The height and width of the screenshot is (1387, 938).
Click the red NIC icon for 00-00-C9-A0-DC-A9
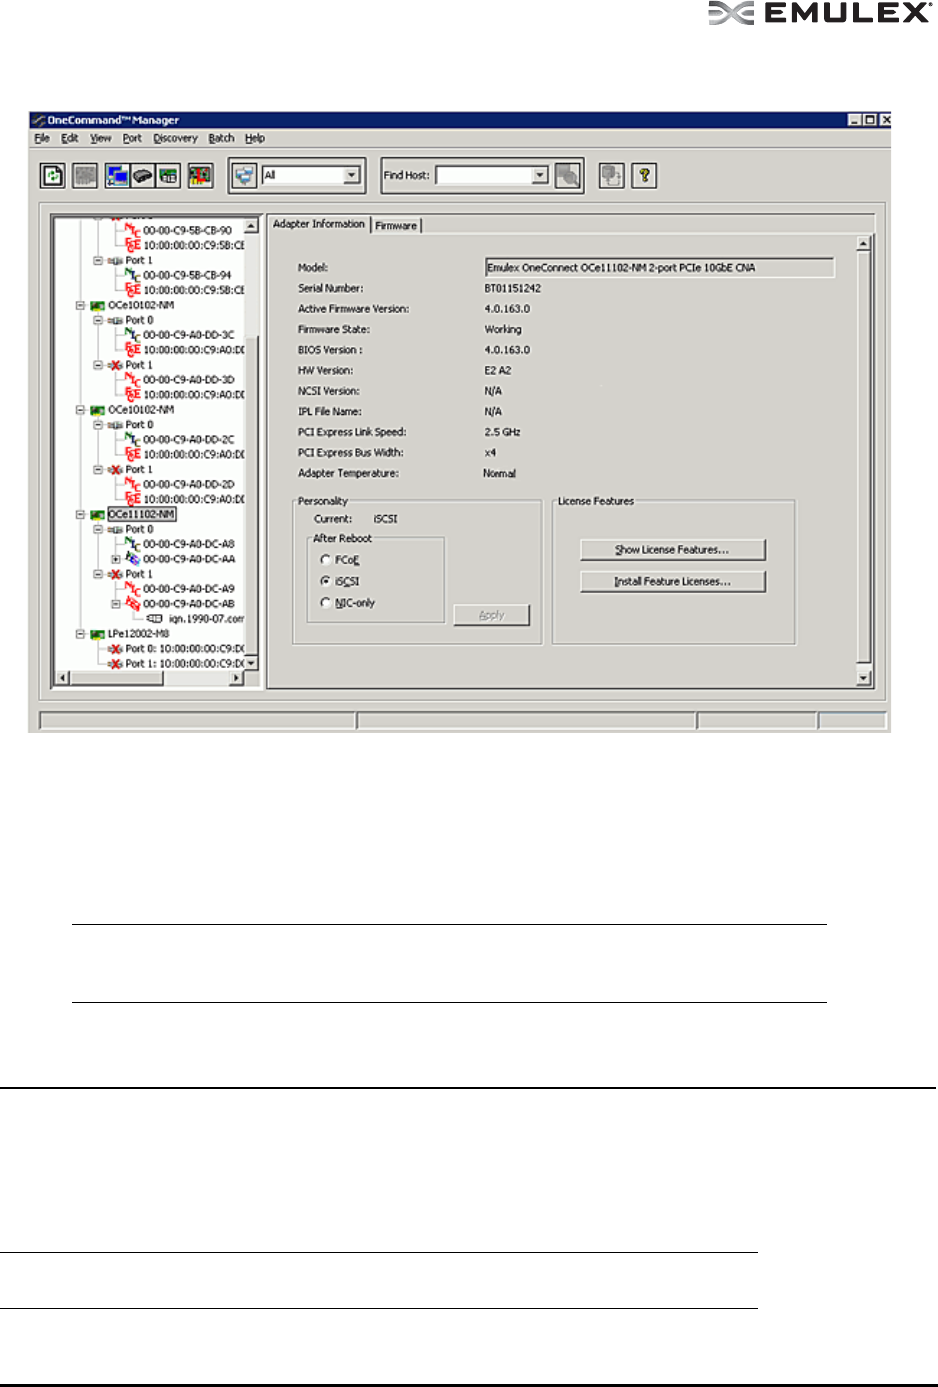pos(132,589)
